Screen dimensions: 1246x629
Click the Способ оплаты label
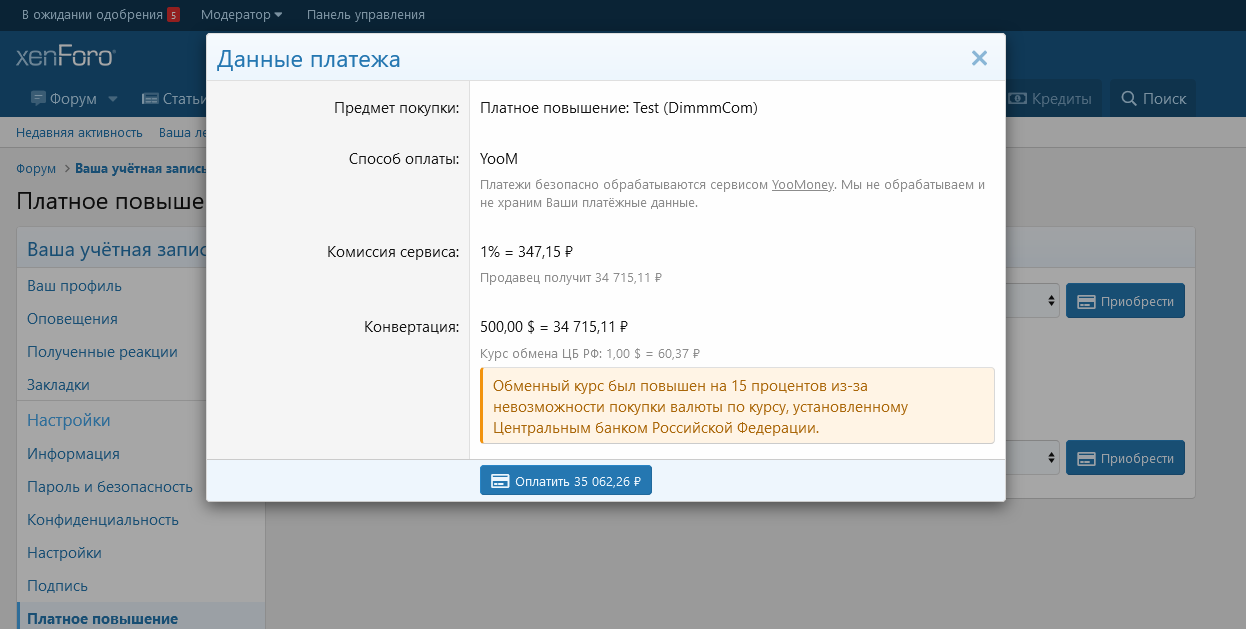[404, 159]
